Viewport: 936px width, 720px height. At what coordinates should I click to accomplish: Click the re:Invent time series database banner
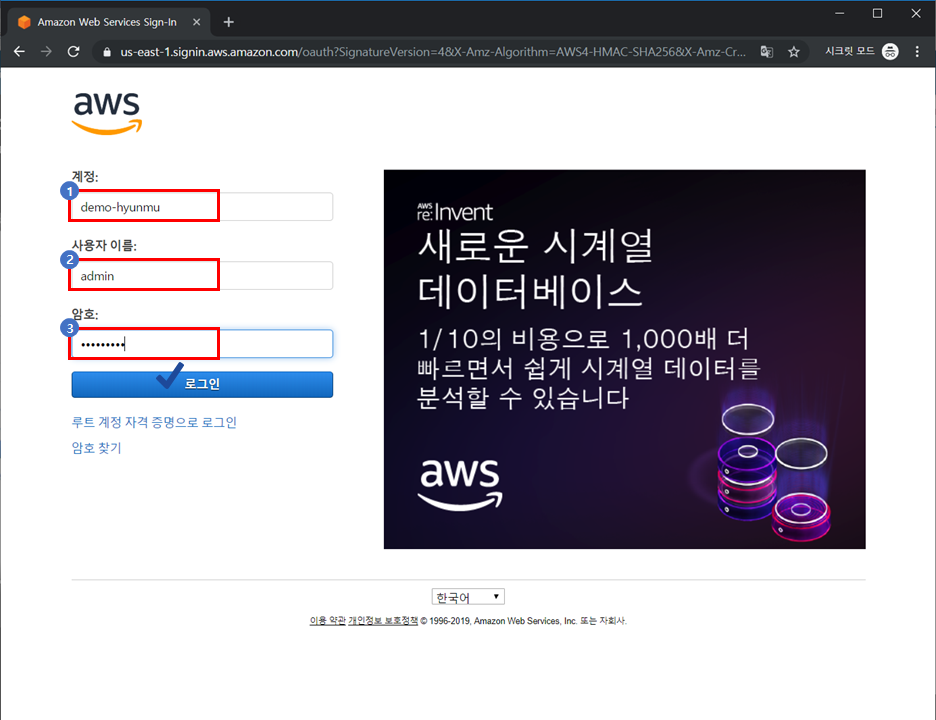pyautogui.click(x=624, y=359)
